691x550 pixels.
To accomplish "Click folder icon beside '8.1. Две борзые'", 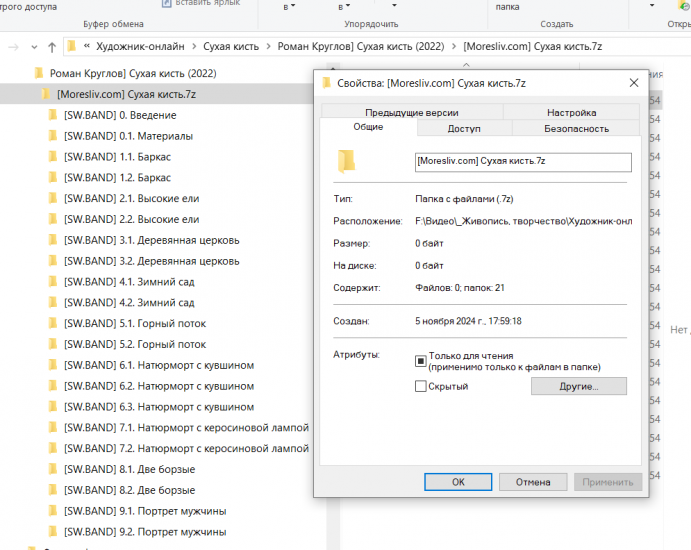I will click(53, 469).
